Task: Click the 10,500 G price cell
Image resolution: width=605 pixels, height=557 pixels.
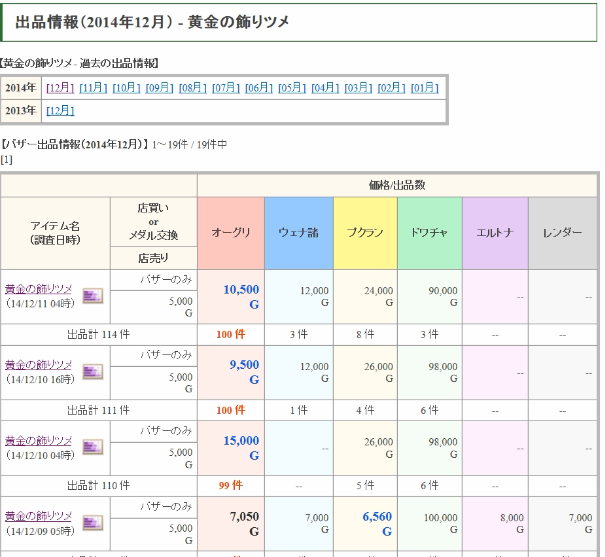Action: [231, 297]
